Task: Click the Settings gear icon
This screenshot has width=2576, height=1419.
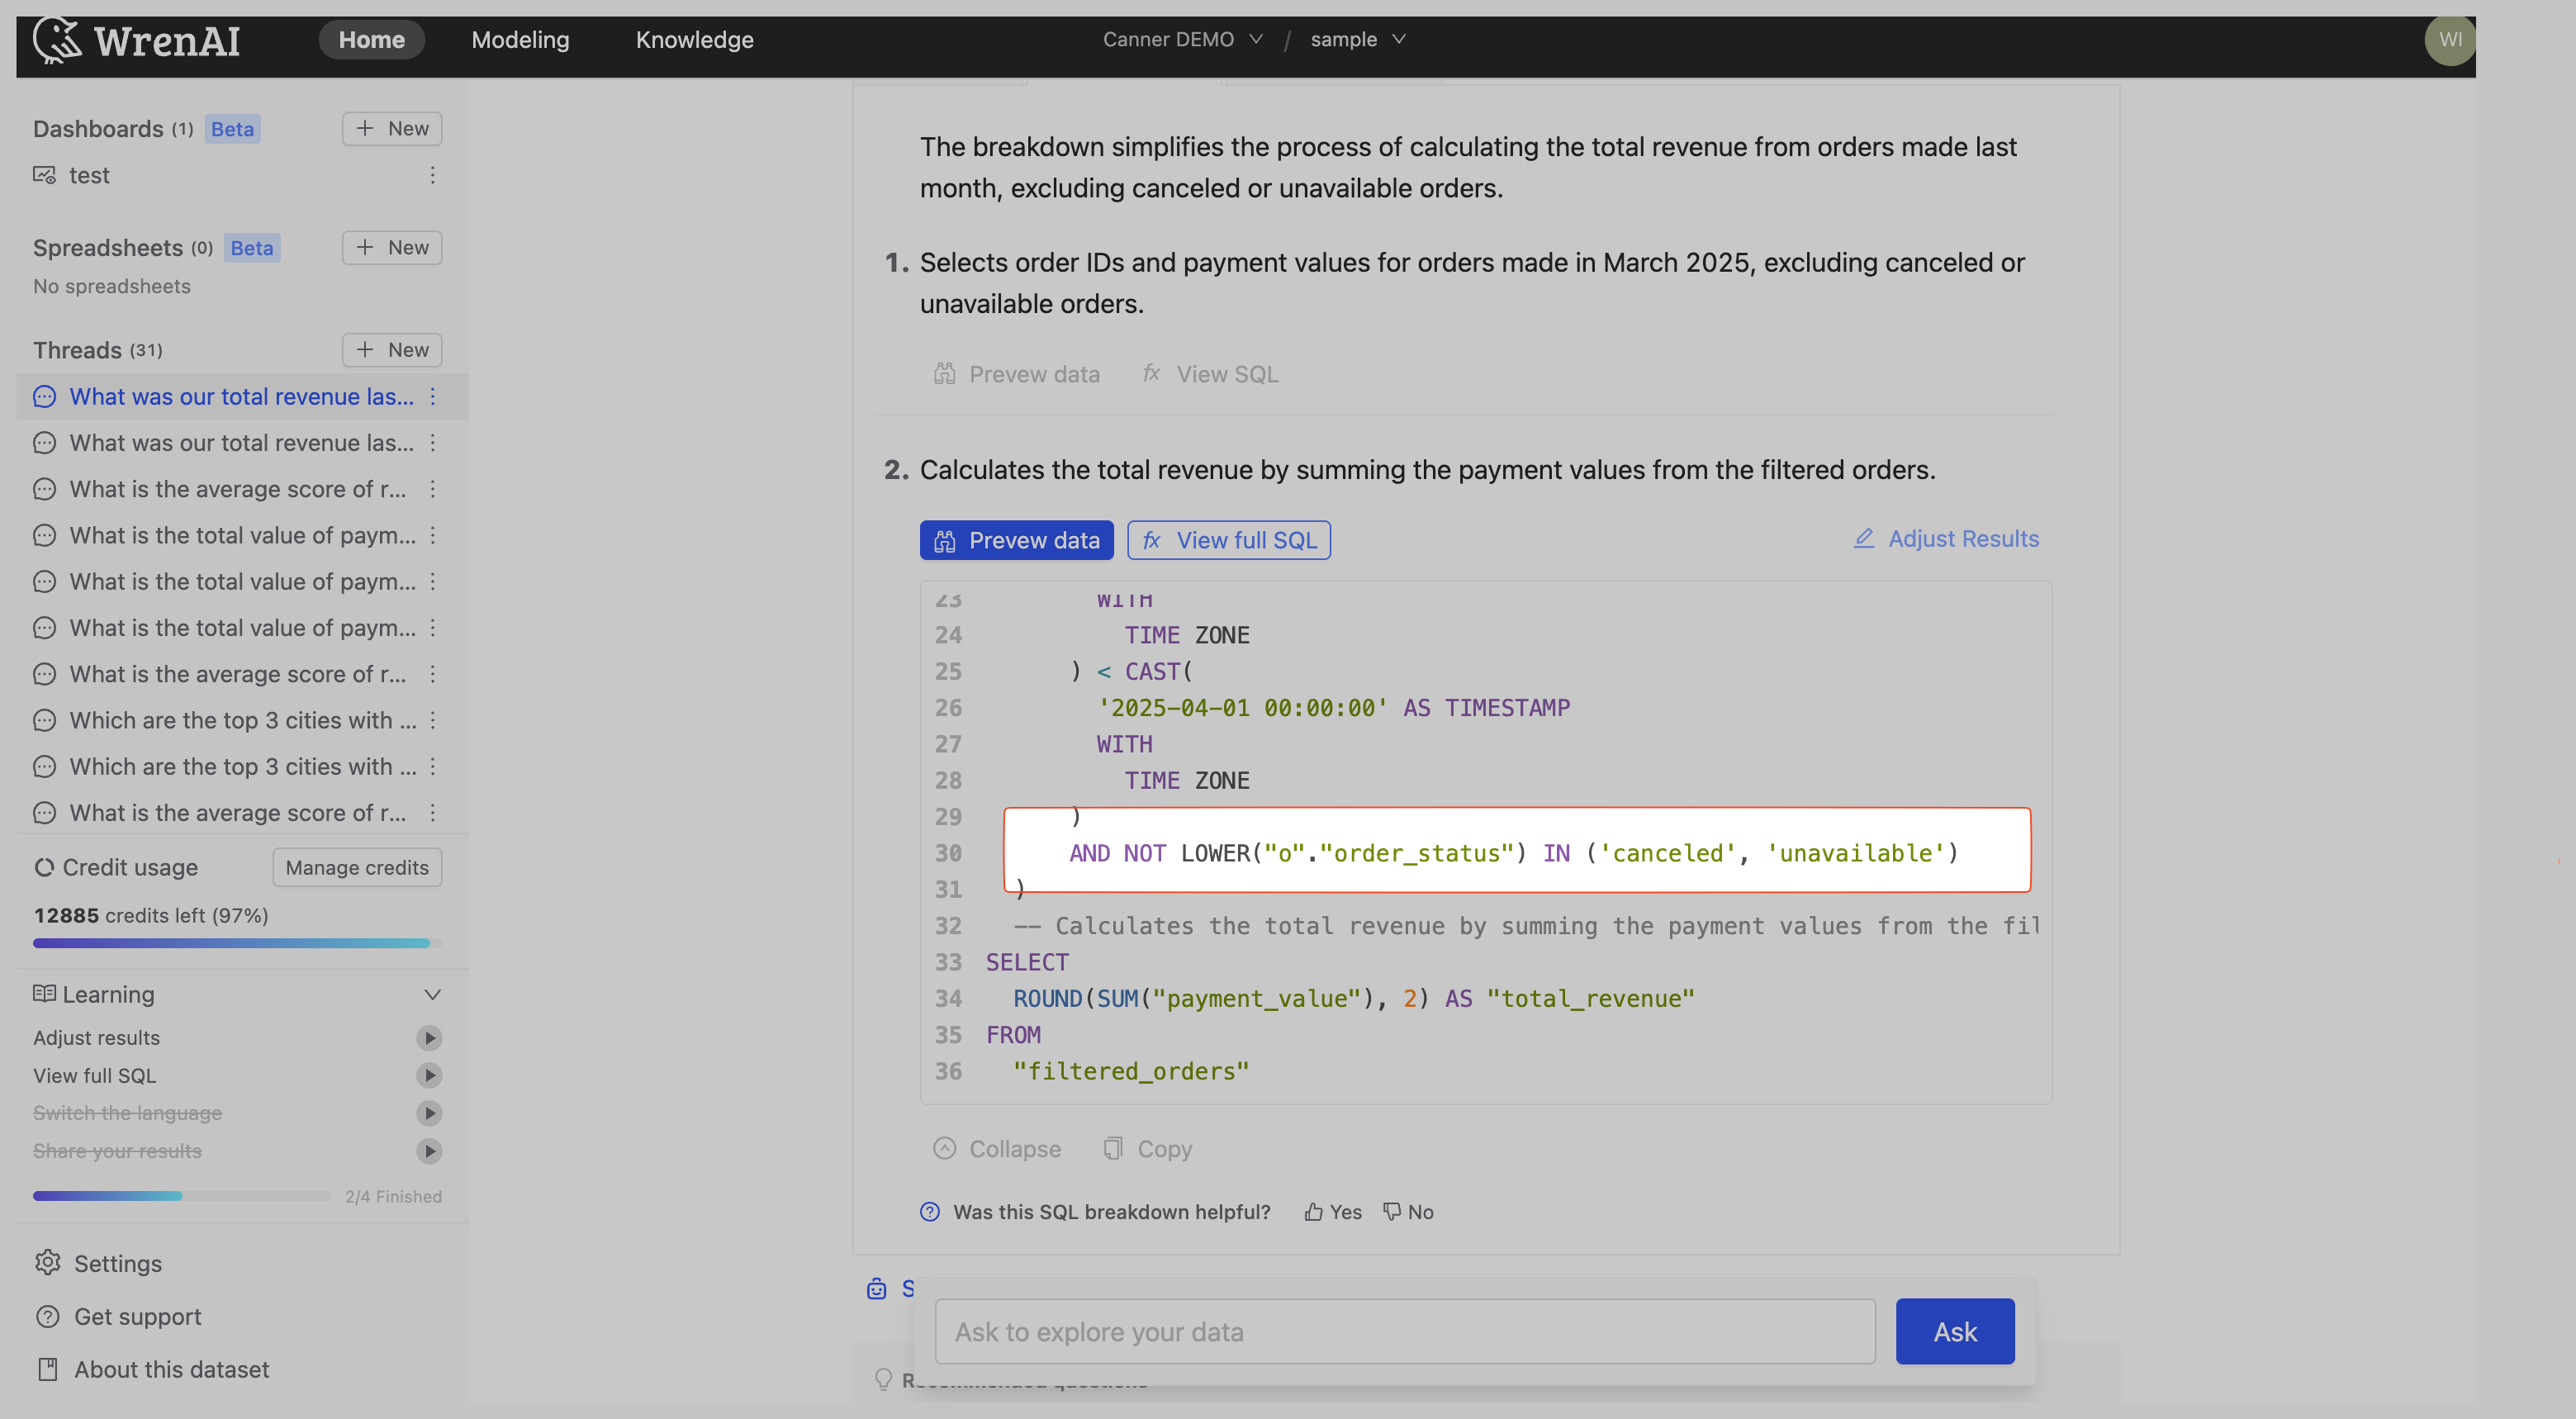Action: coord(47,1262)
